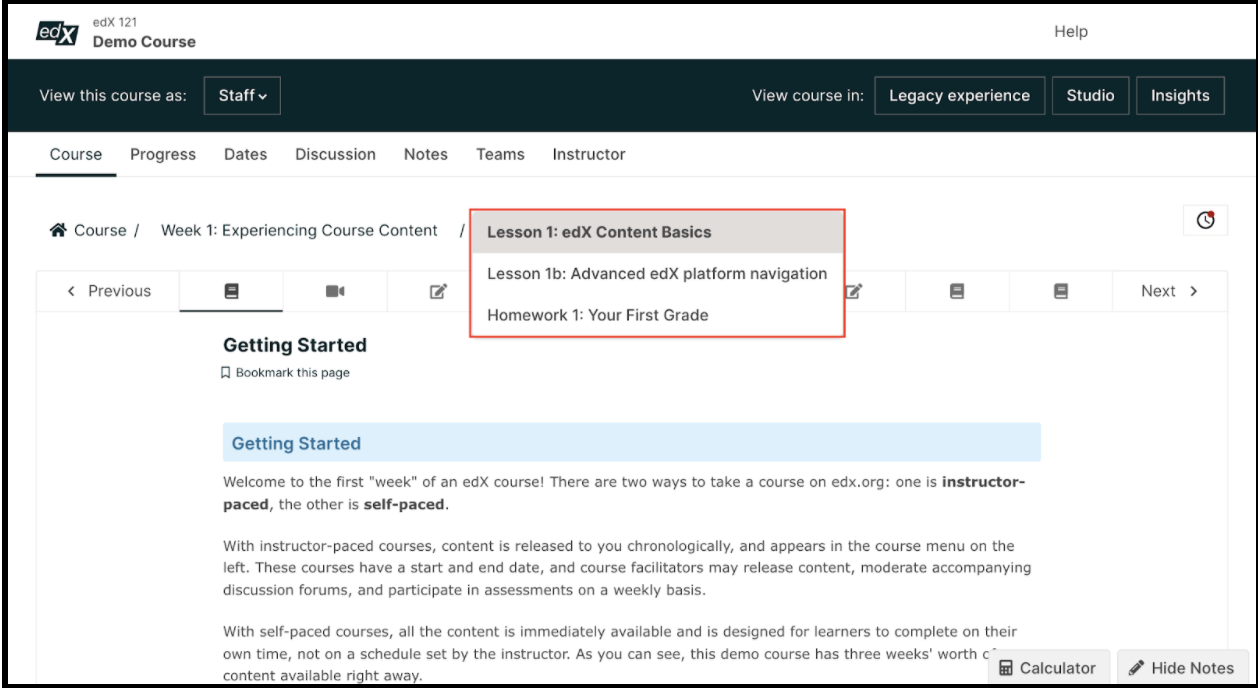Click the Help link
Image resolution: width=1258 pixels, height=688 pixels.
point(1071,32)
